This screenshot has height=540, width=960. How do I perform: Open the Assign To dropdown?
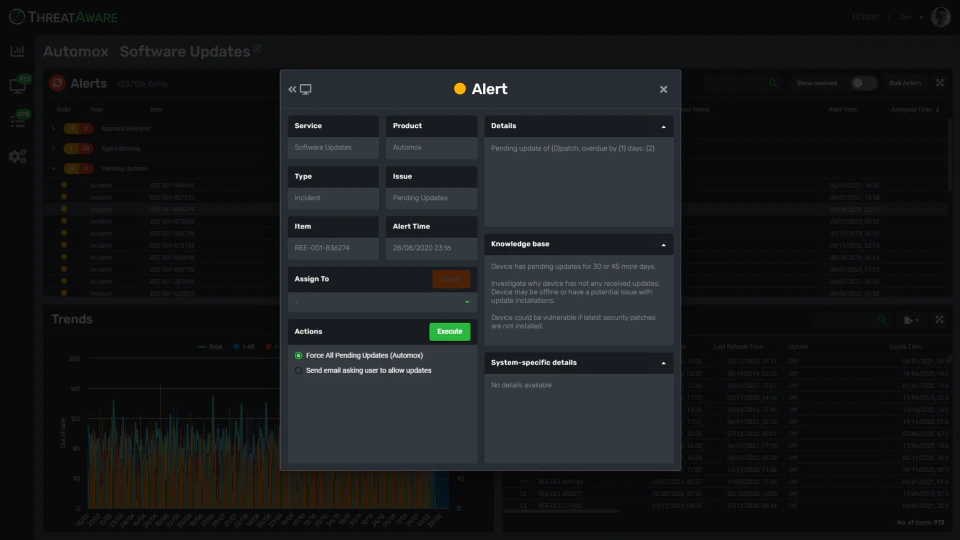pos(382,302)
